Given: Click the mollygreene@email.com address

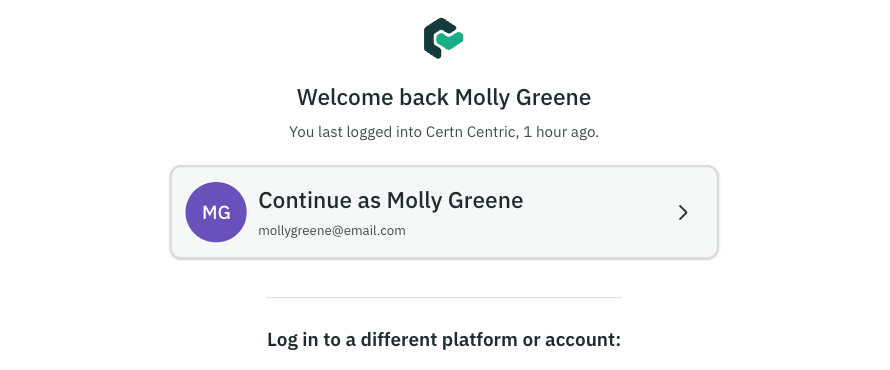Looking at the screenshot, I should click(332, 231).
